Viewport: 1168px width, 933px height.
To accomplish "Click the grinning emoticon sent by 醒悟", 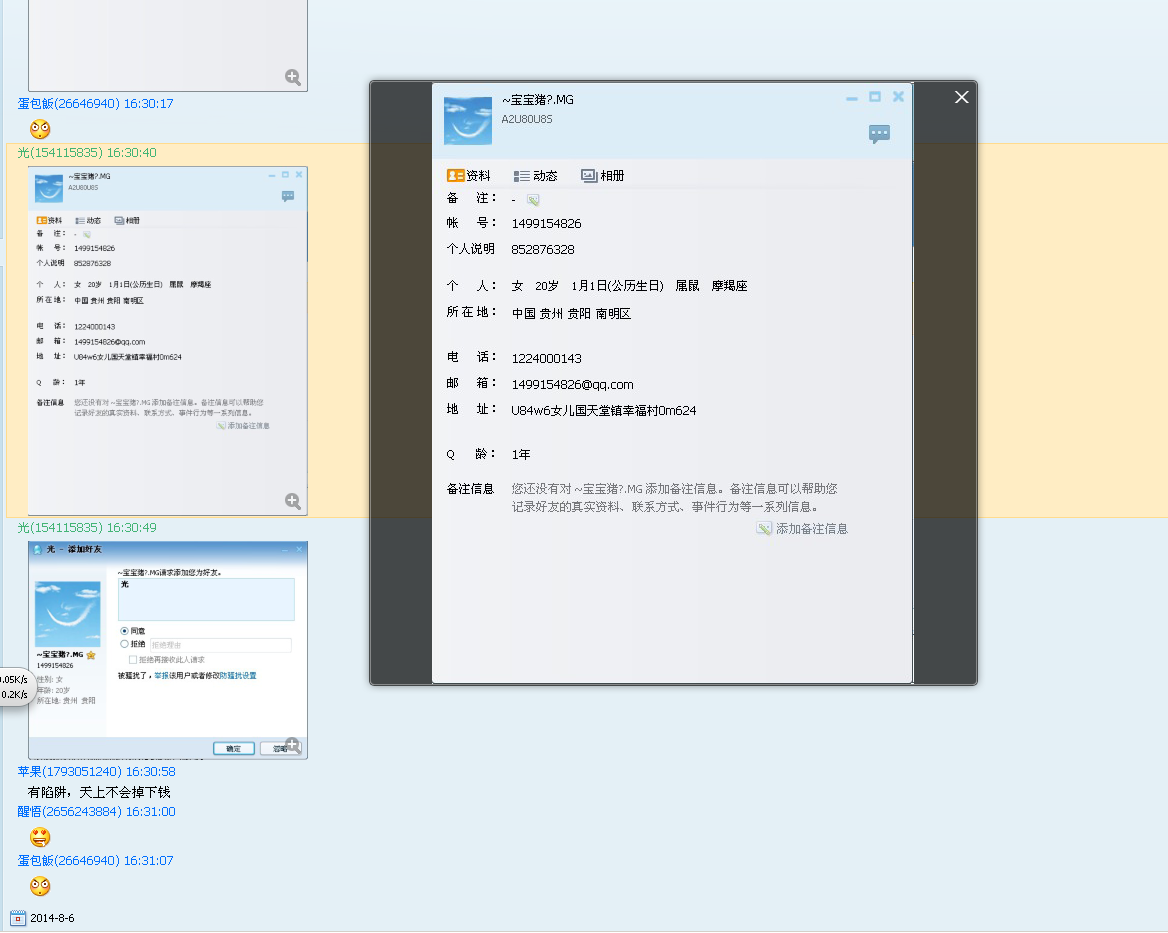I will (x=39, y=838).
